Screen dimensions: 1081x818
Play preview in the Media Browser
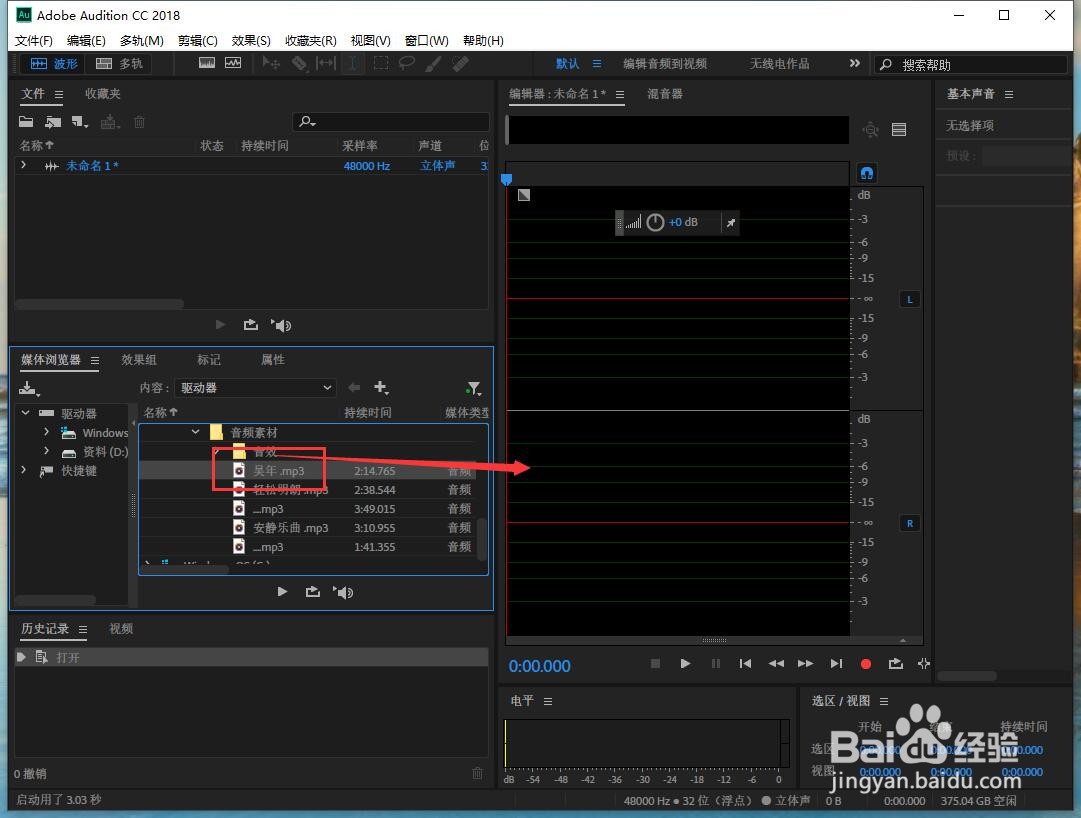(x=282, y=591)
